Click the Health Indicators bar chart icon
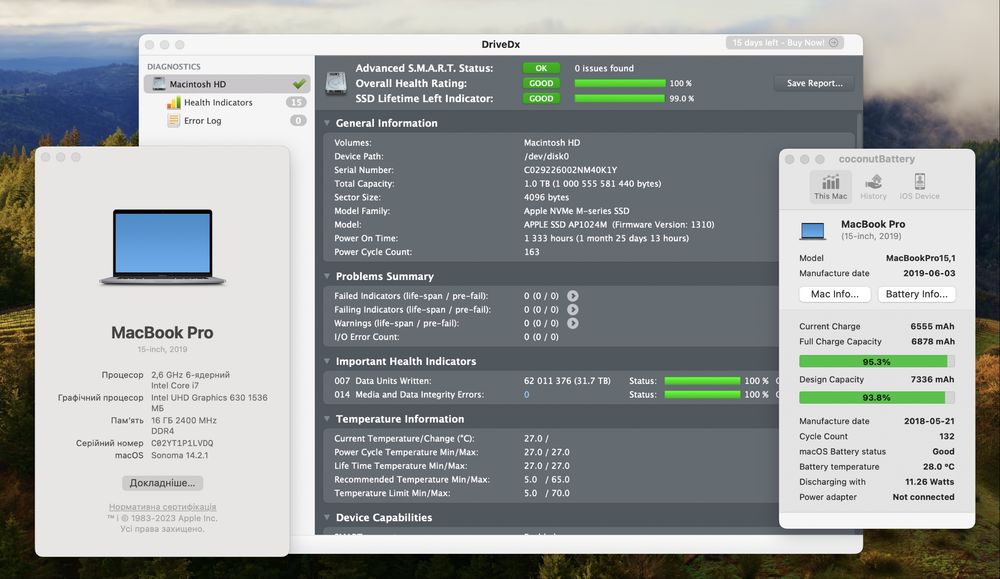This screenshot has width=1000, height=579. point(173,102)
